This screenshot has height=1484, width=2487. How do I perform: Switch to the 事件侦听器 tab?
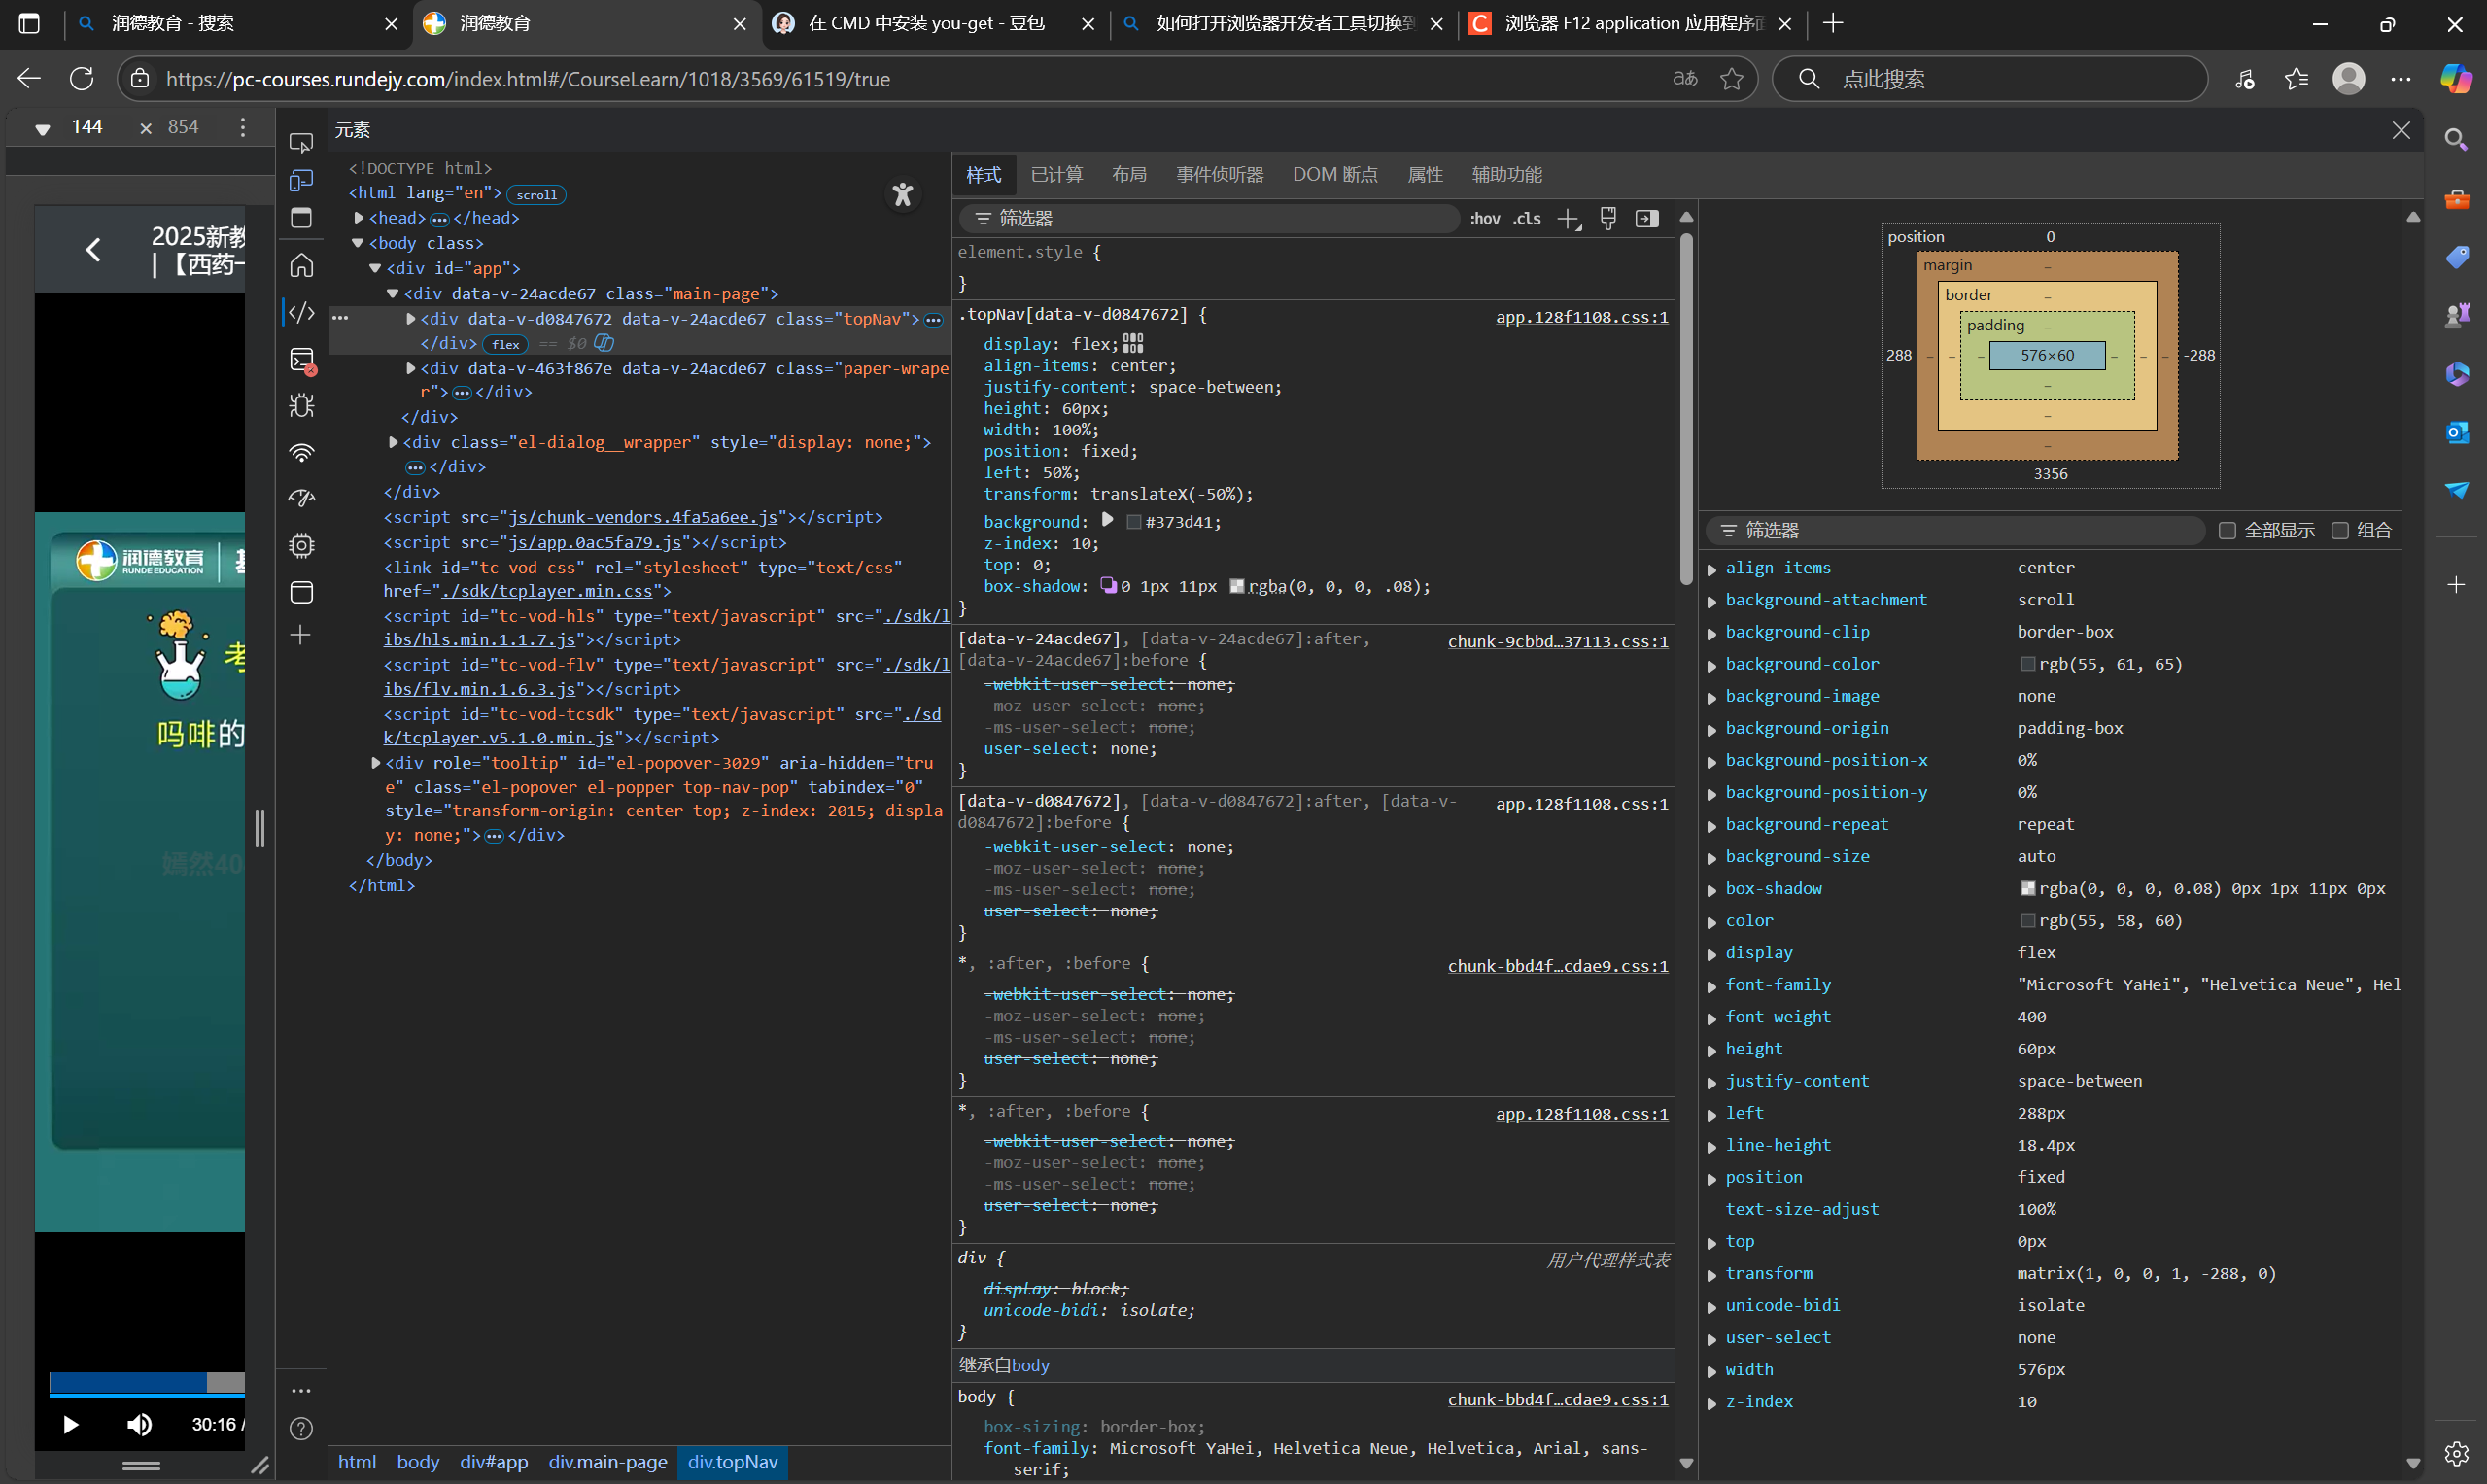coord(1219,174)
